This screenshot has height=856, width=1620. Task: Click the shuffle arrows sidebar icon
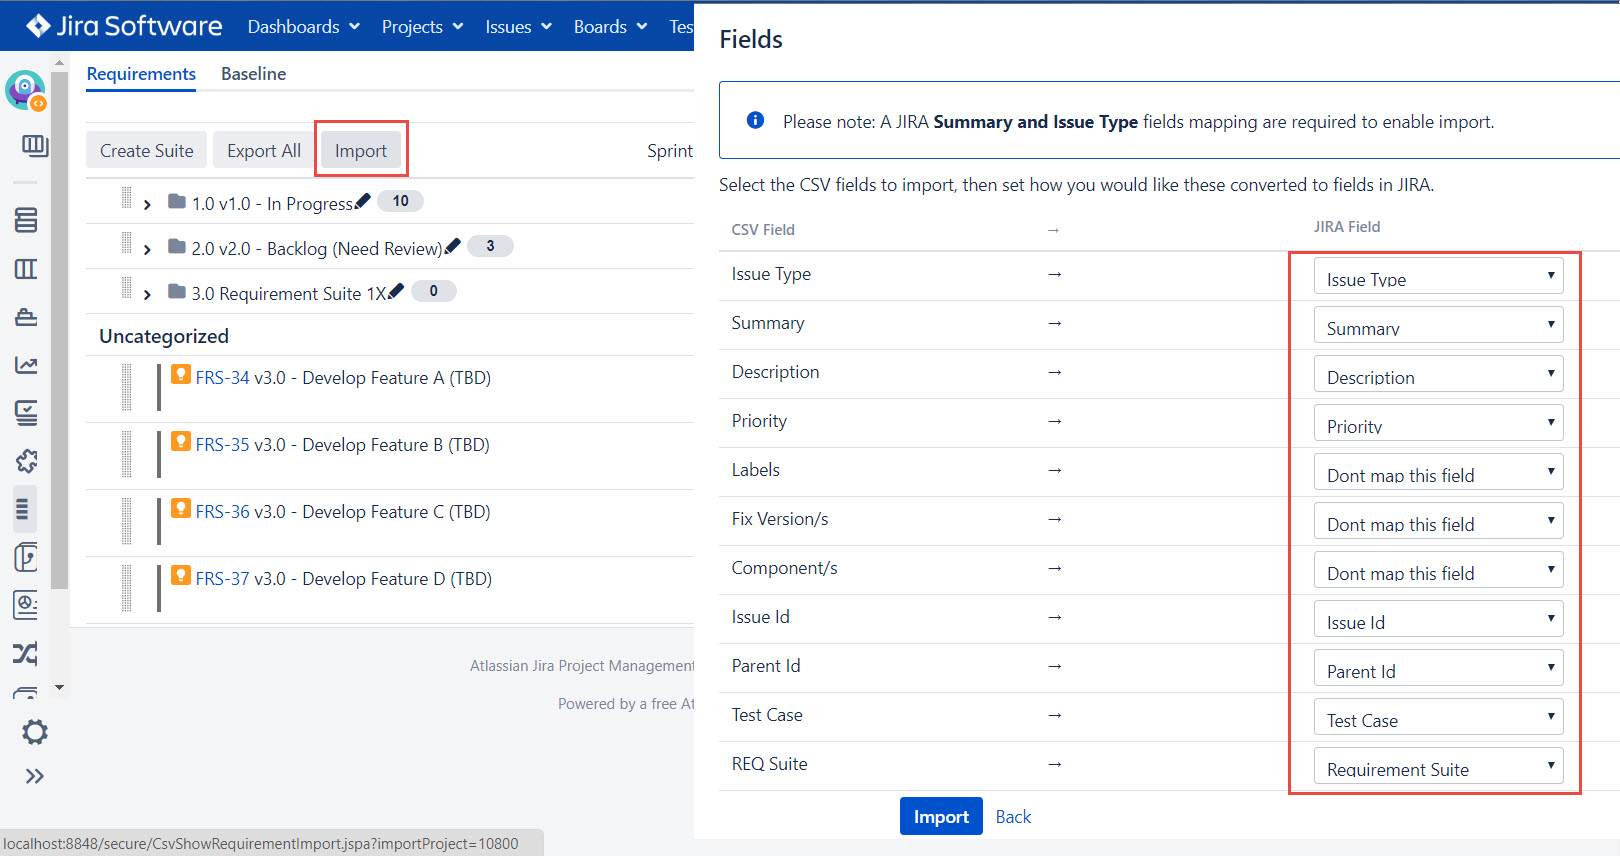[26, 654]
